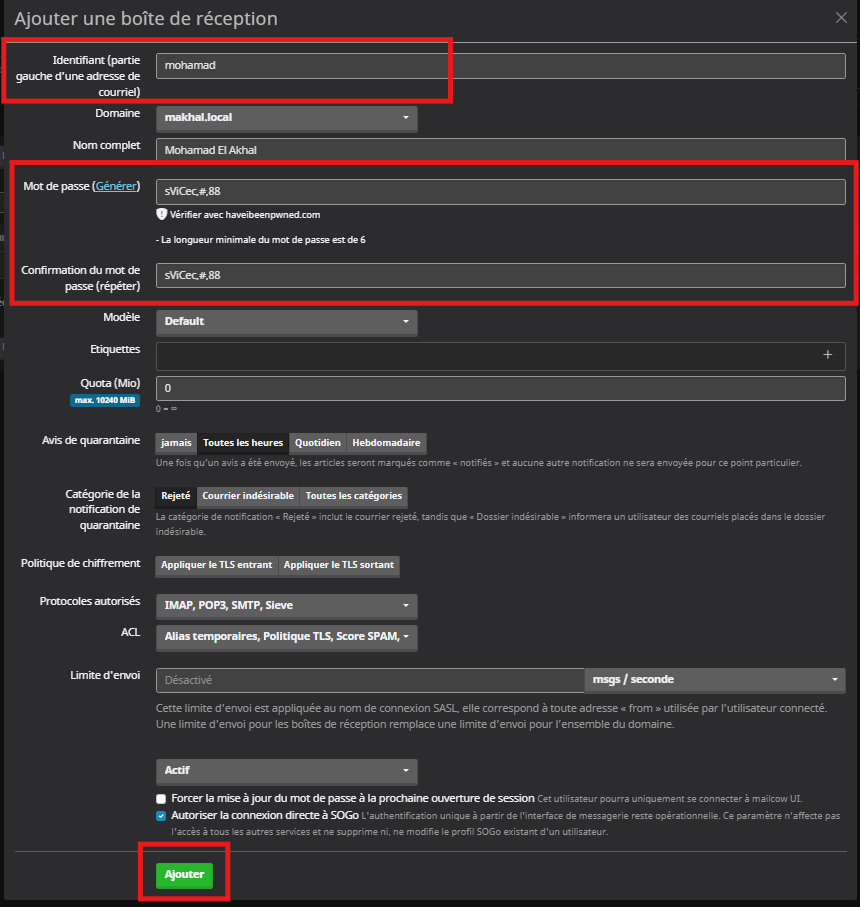Click the max. 10240 MiB badge
Image resolution: width=860 pixels, height=907 pixels.
[x=105, y=400]
